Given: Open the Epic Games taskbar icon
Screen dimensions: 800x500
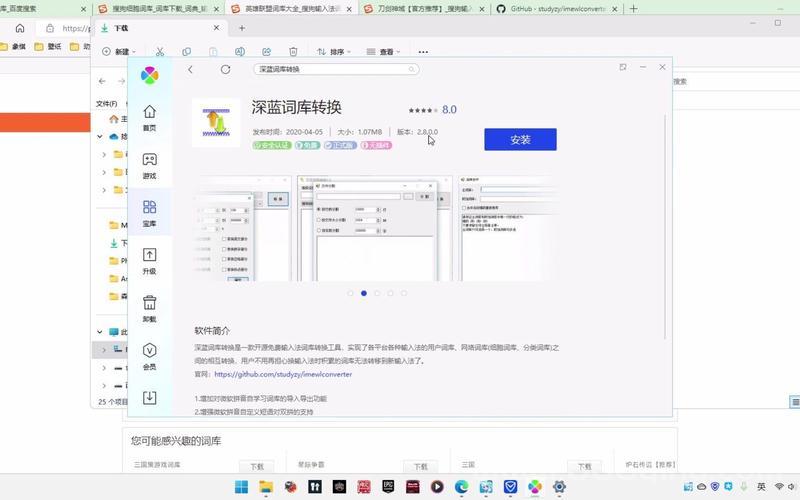Looking at the screenshot, I should click(x=388, y=487).
